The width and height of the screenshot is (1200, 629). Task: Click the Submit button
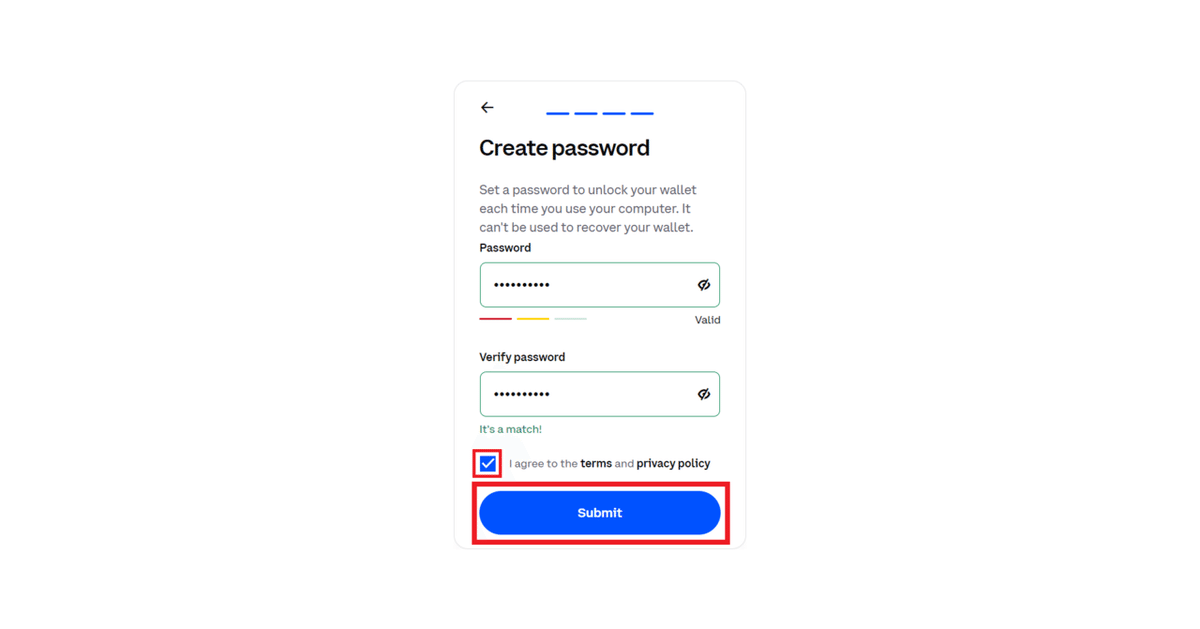600,513
